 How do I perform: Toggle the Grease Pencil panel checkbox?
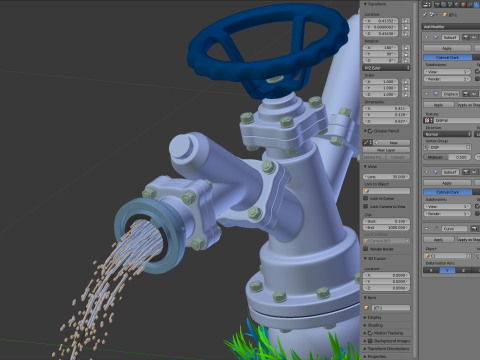[x=370, y=131]
